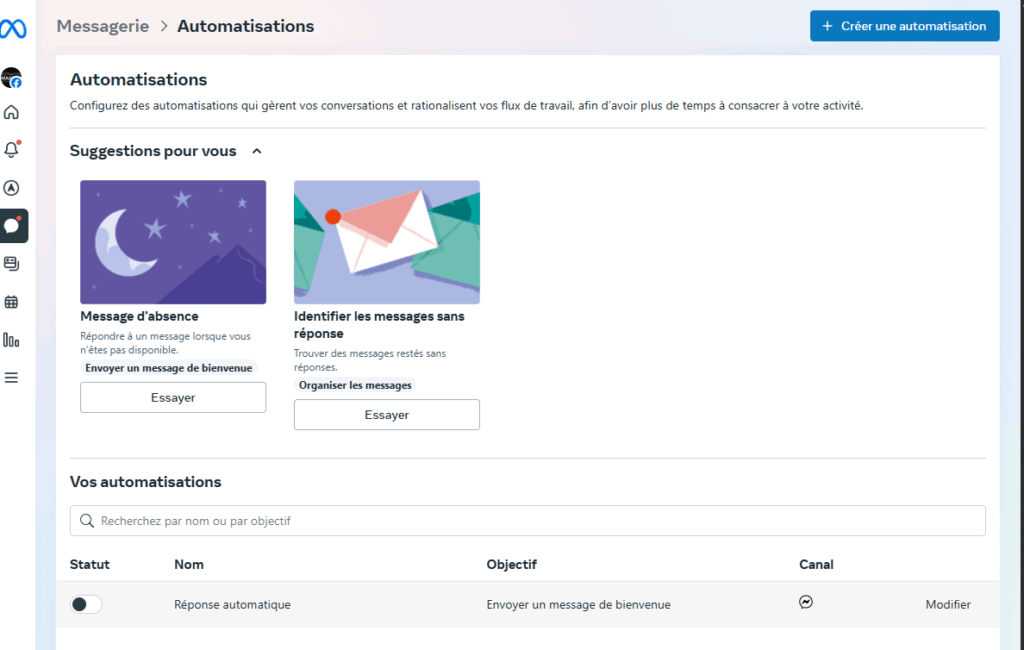Image resolution: width=1024 pixels, height=650 pixels.
Task: Enable the Réponse automatique toggle
Action: pyautogui.click(x=86, y=604)
